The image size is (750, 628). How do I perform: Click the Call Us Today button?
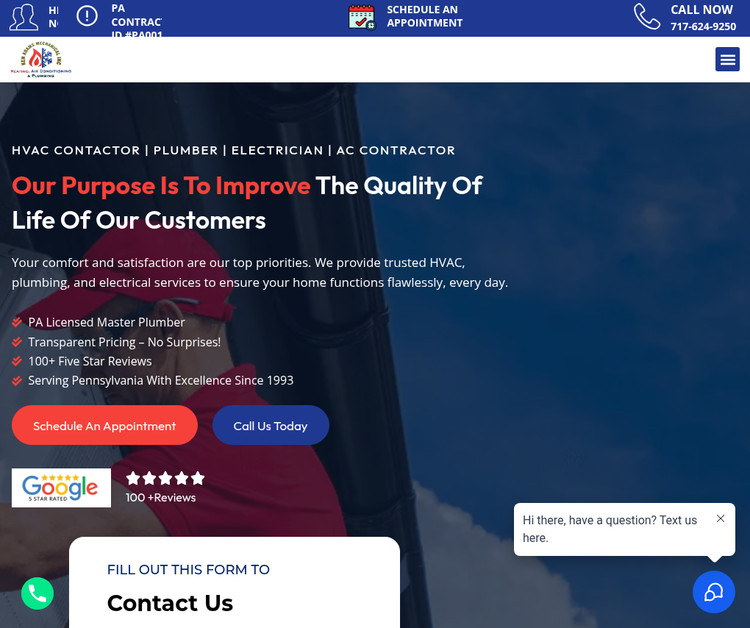click(x=271, y=425)
